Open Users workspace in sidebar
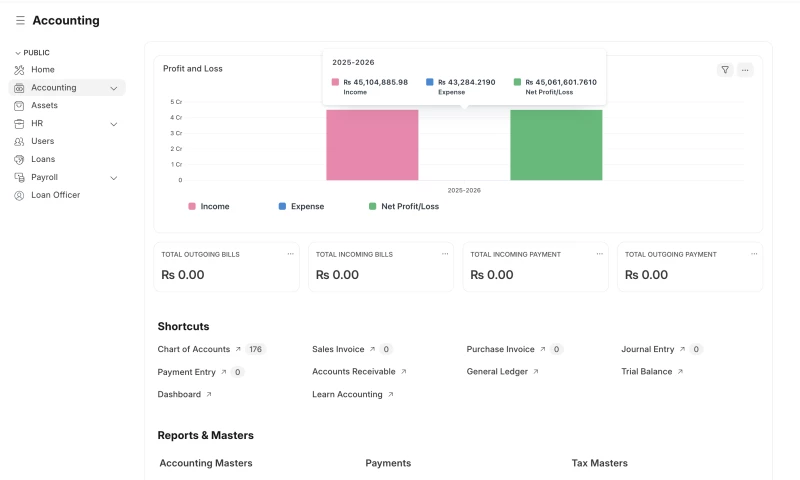Viewport: 800px width, 480px height. (x=42, y=141)
